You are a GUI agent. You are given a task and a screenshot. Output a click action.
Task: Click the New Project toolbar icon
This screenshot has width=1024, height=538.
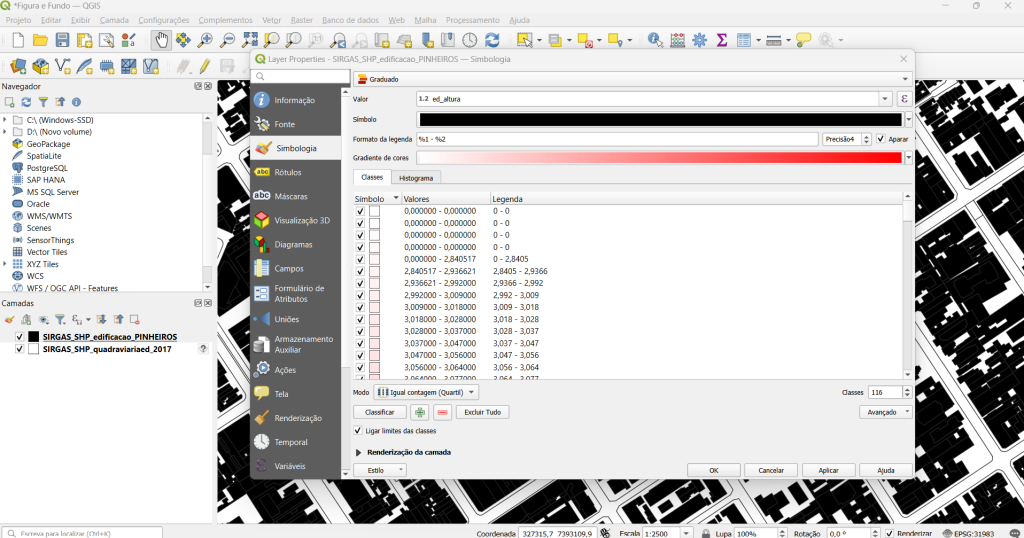click(x=18, y=40)
